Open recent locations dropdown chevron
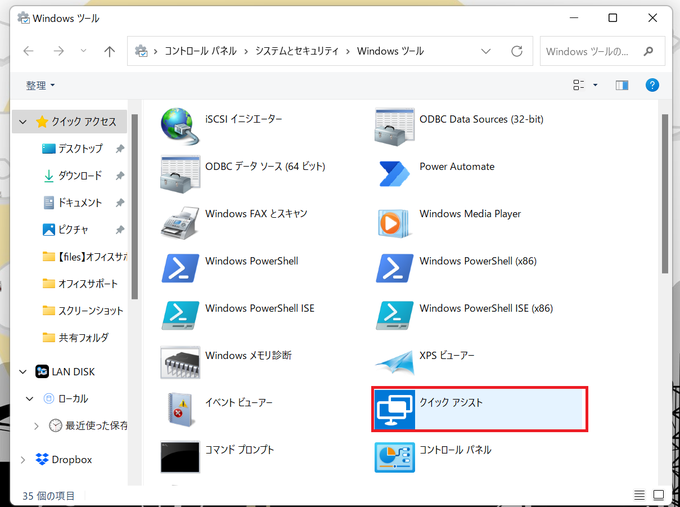680x507 pixels. 83,51
